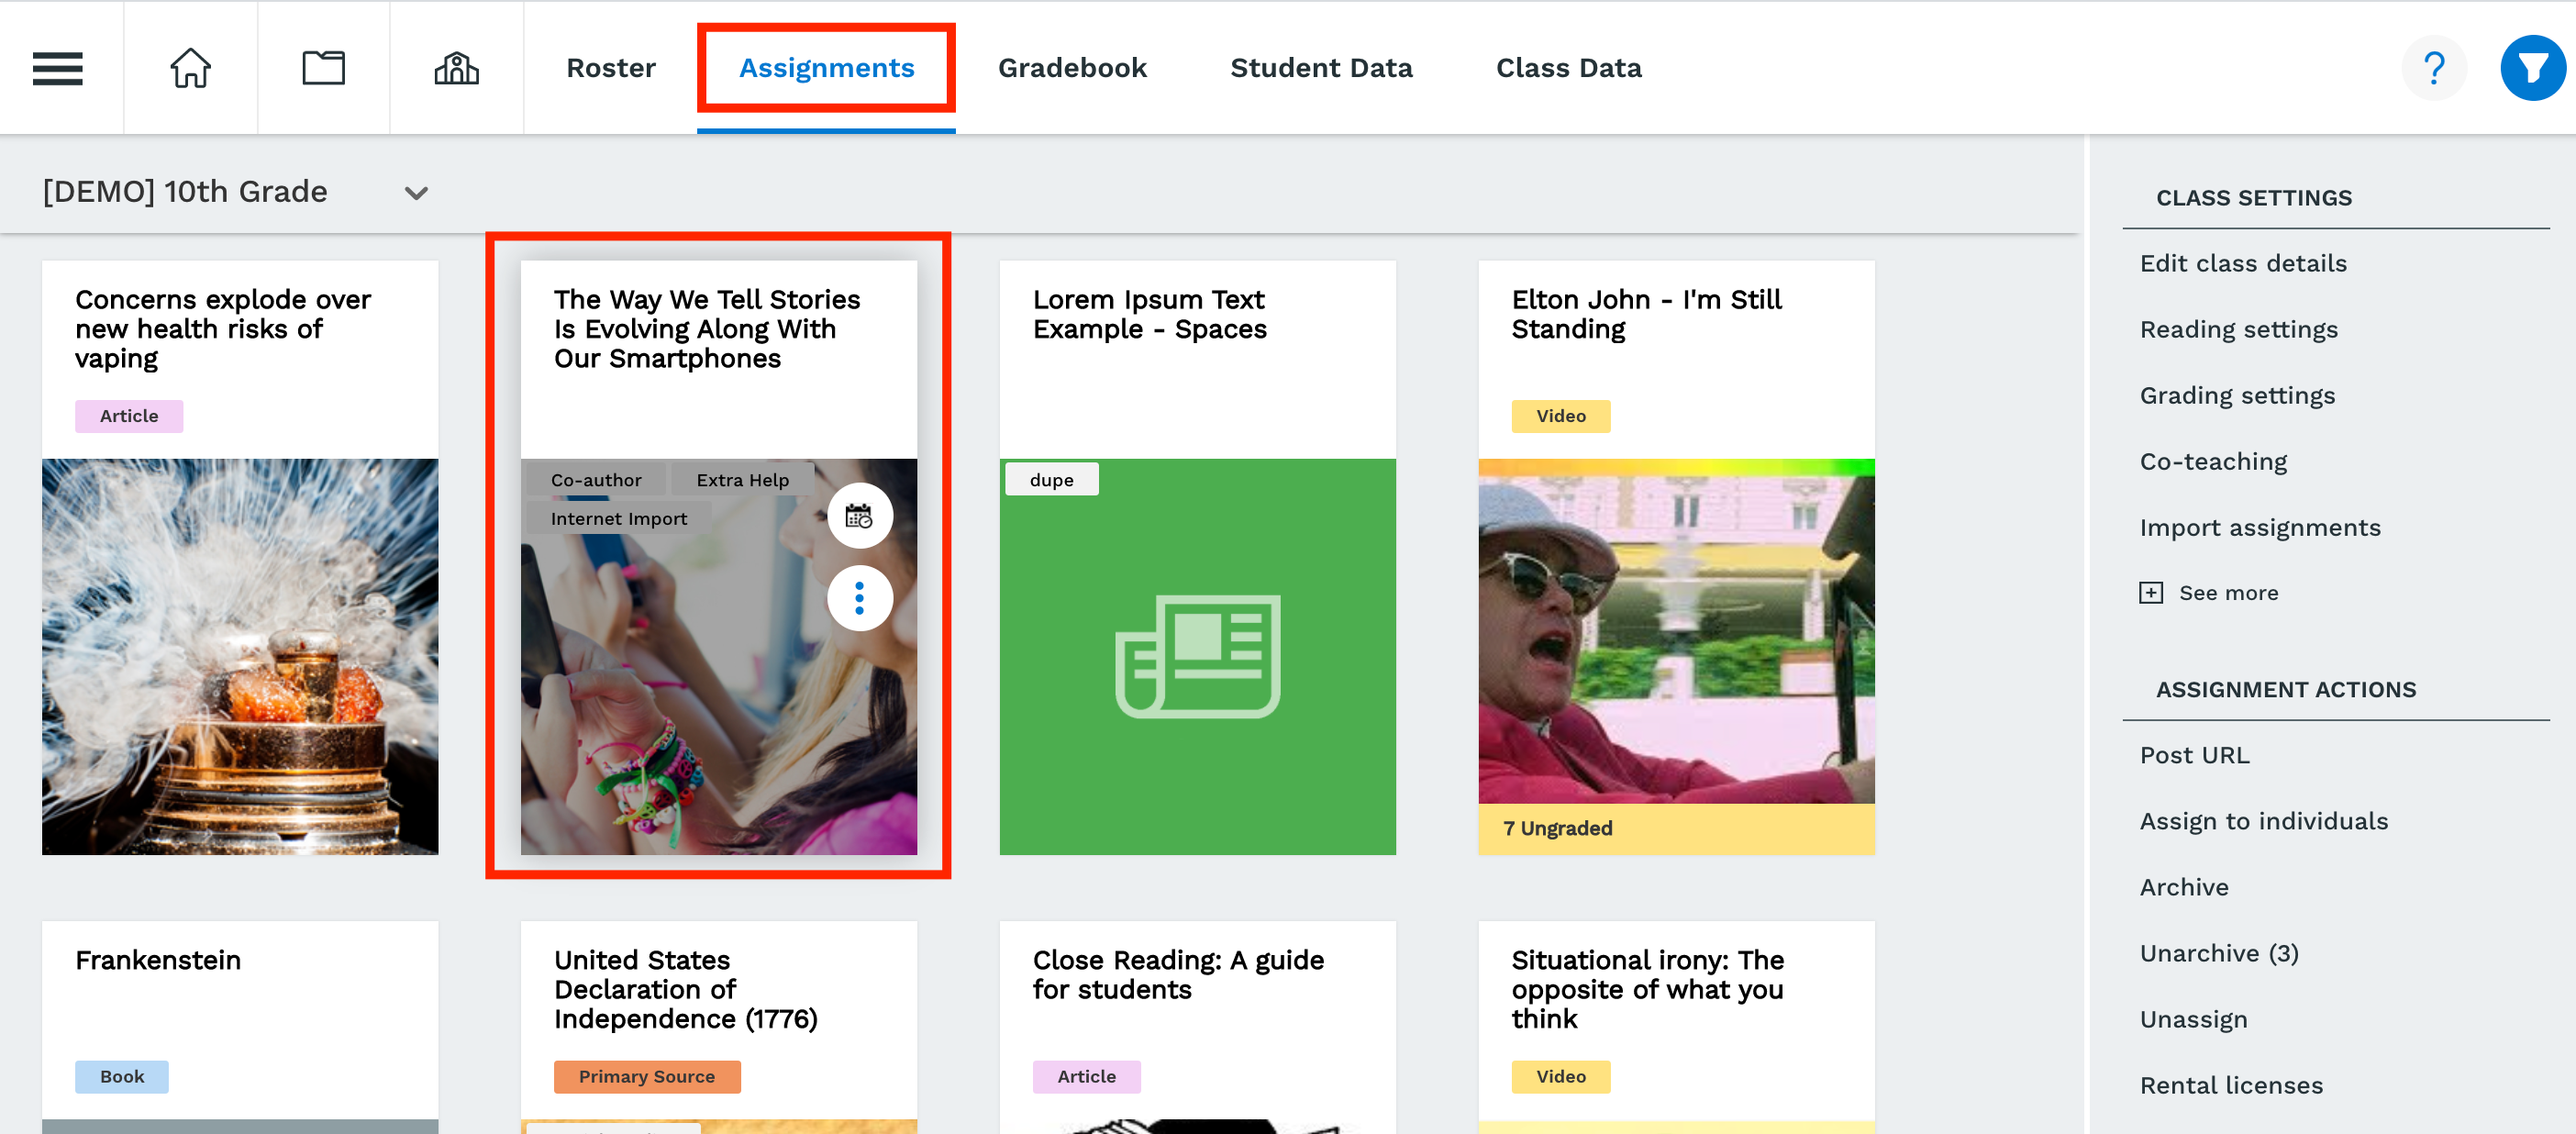This screenshot has height=1134, width=2576.
Task: Open 'United States Declaration of Independence' title
Action: [x=685, y=989]
